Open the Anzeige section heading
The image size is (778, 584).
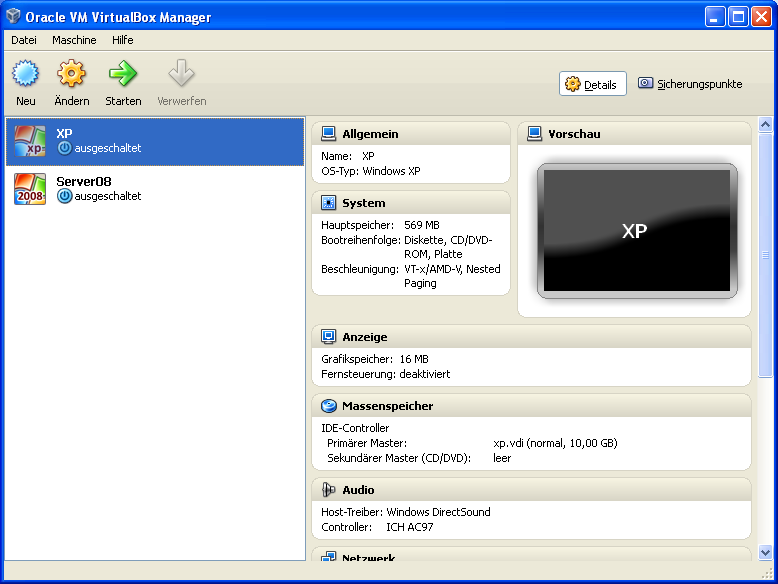click(365, 337)
